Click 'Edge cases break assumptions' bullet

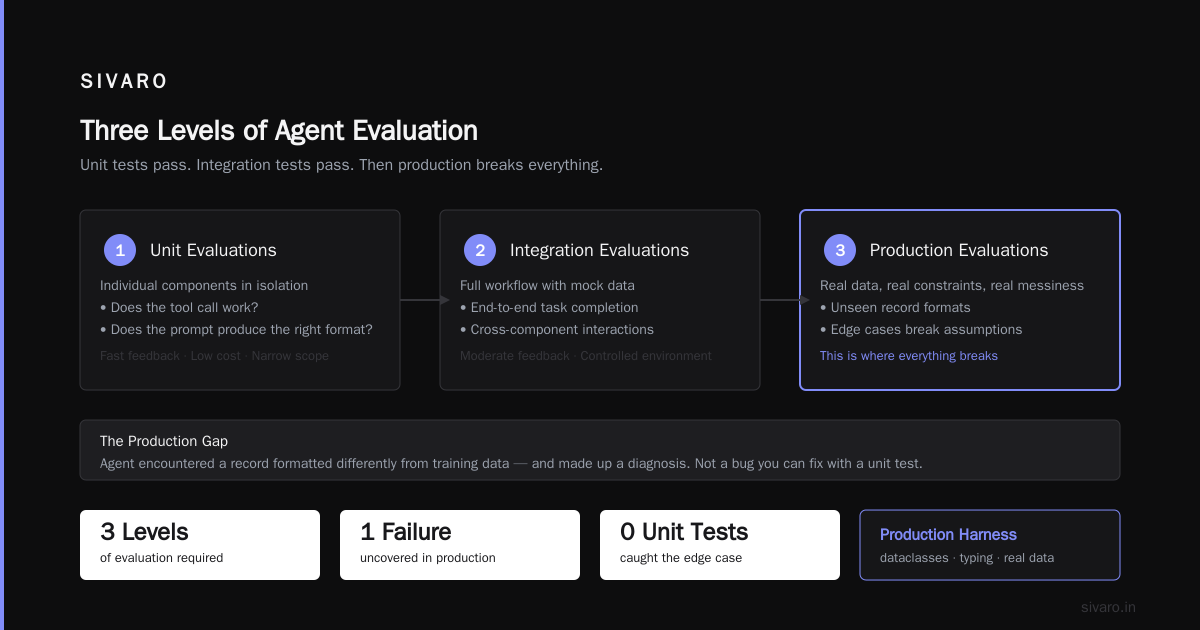(x=921, y=330)
